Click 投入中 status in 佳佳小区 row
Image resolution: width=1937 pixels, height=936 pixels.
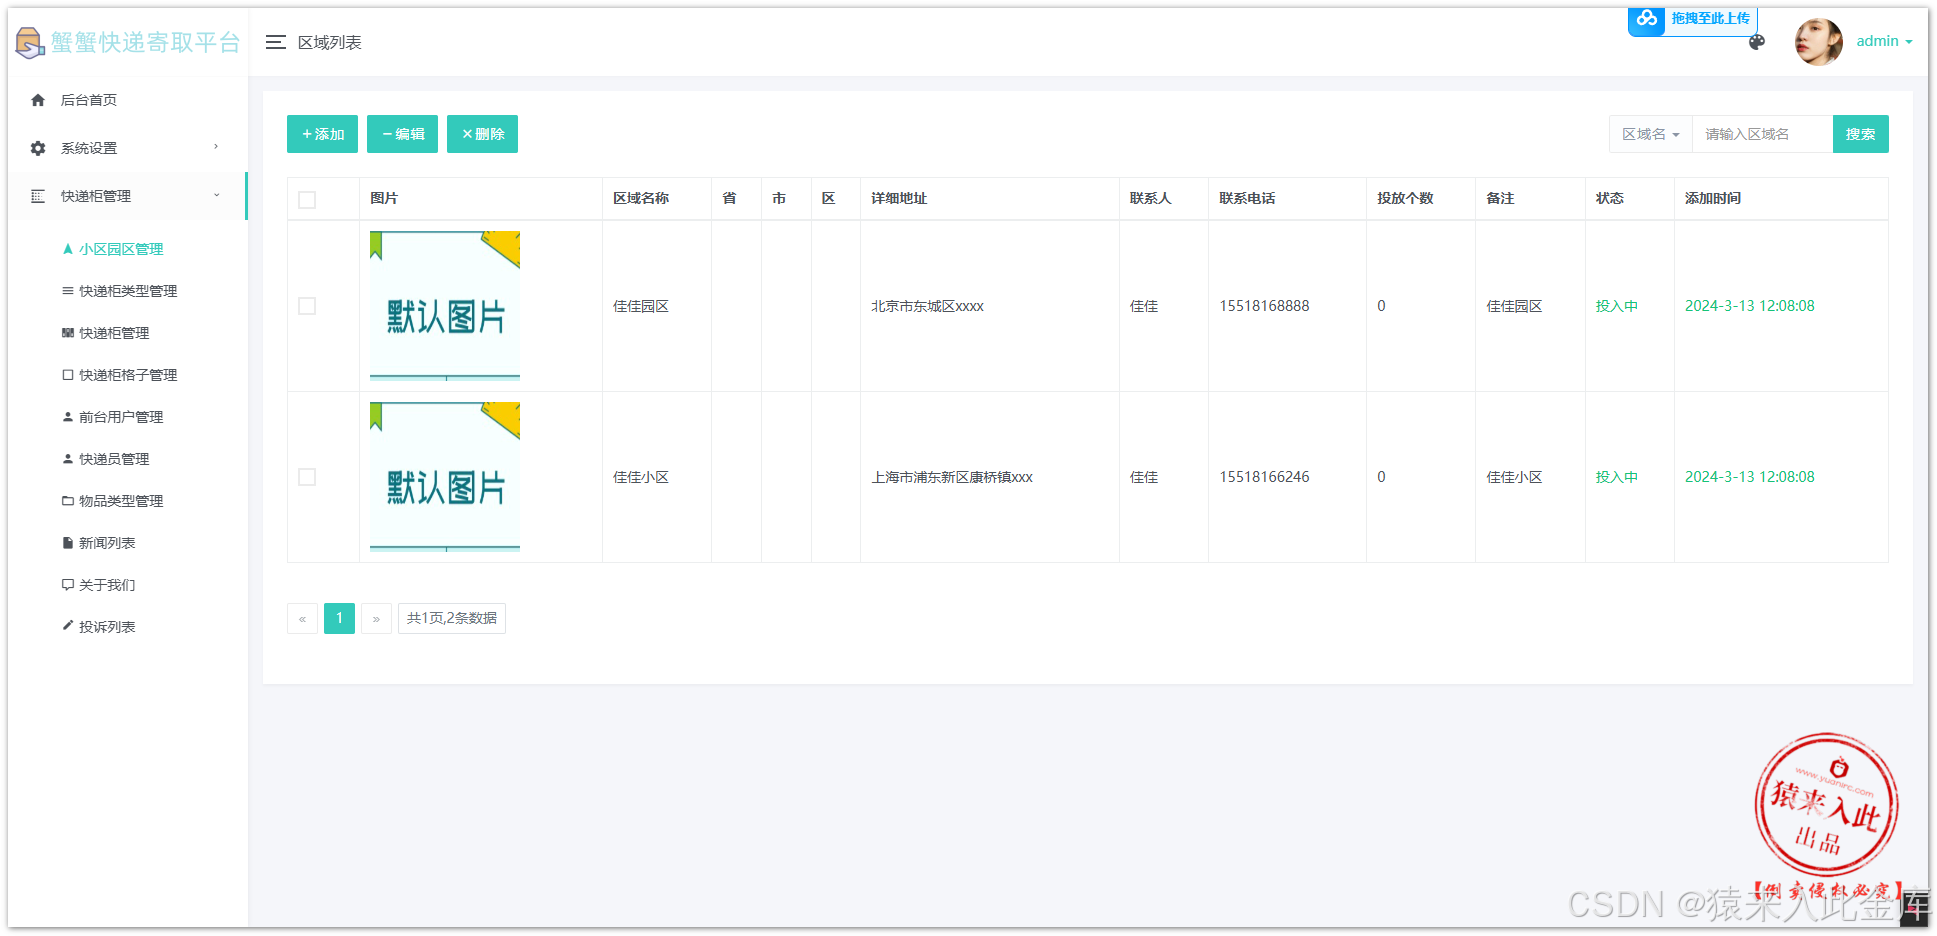1617,477
